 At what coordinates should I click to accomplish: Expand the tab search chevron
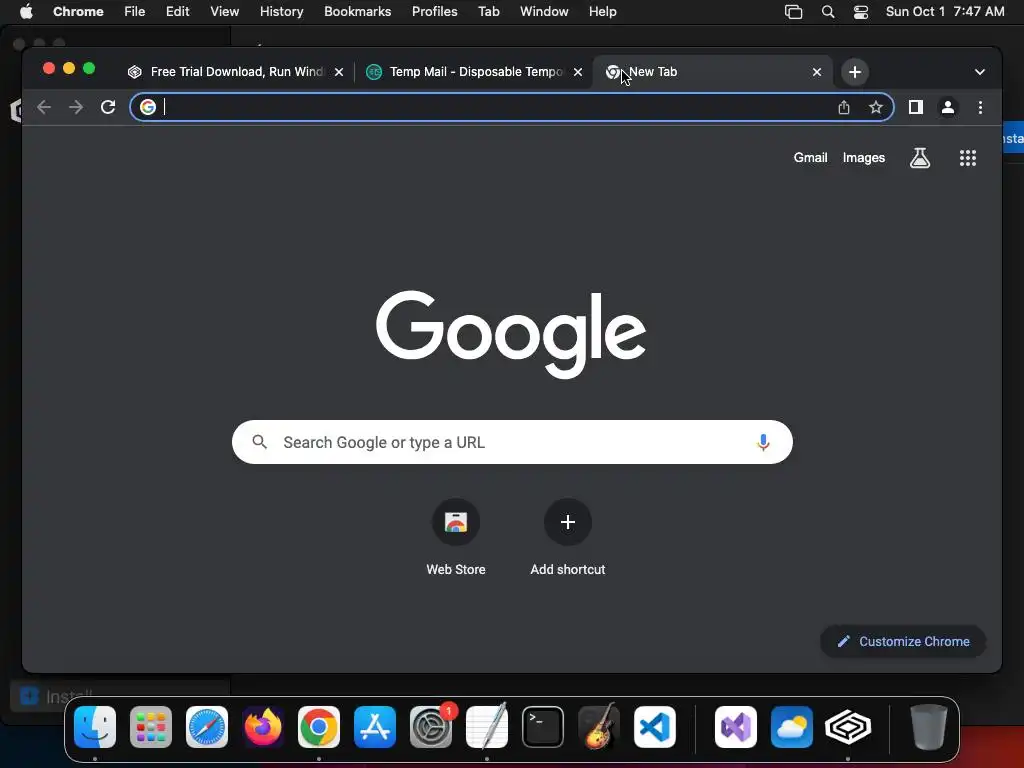(x=980, y=72)
